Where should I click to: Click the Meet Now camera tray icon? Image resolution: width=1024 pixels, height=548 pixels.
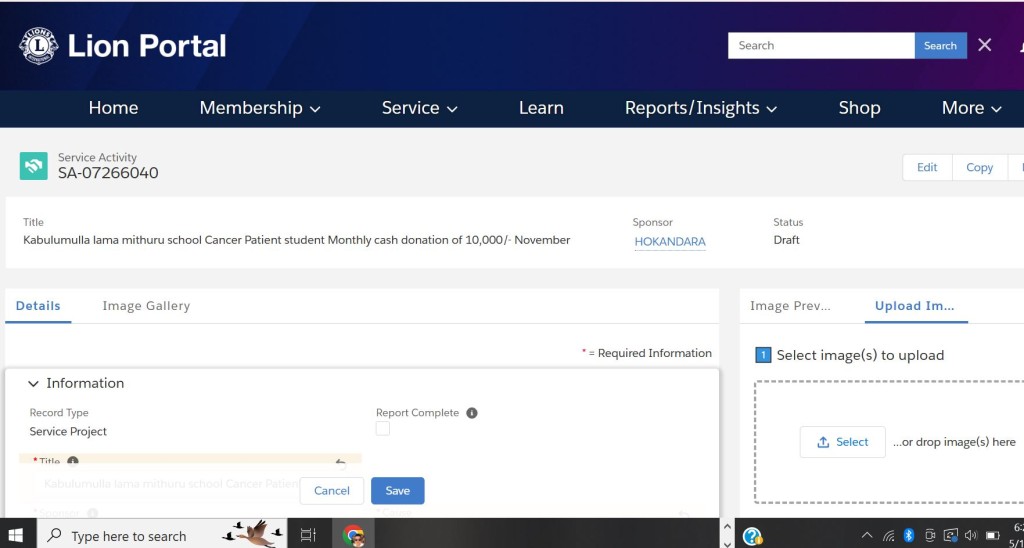[930, 536]
